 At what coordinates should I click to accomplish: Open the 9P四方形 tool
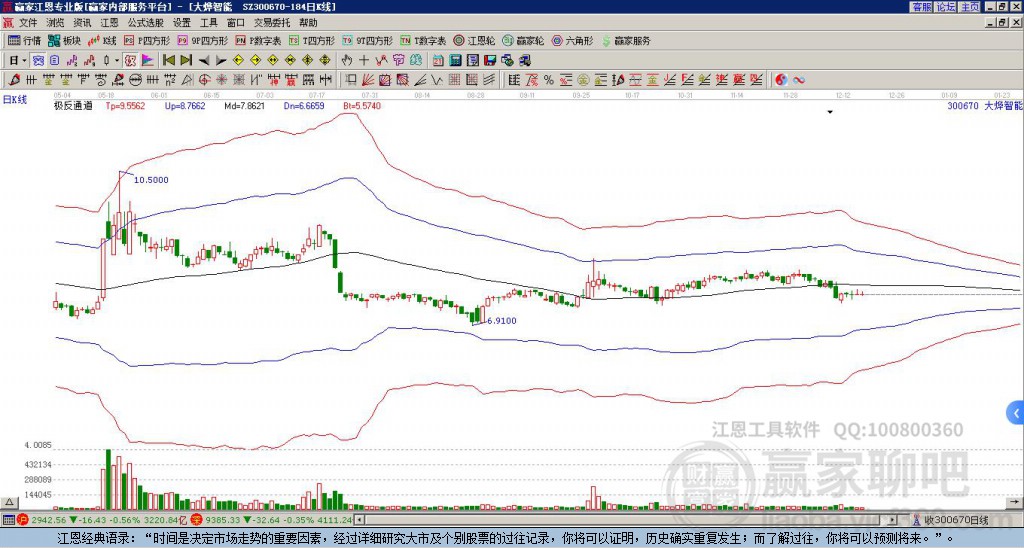coord(203,40)
